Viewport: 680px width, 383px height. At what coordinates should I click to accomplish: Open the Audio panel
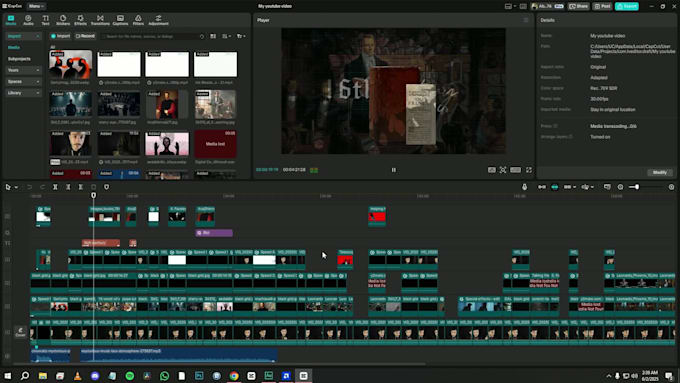click(28, 20)
